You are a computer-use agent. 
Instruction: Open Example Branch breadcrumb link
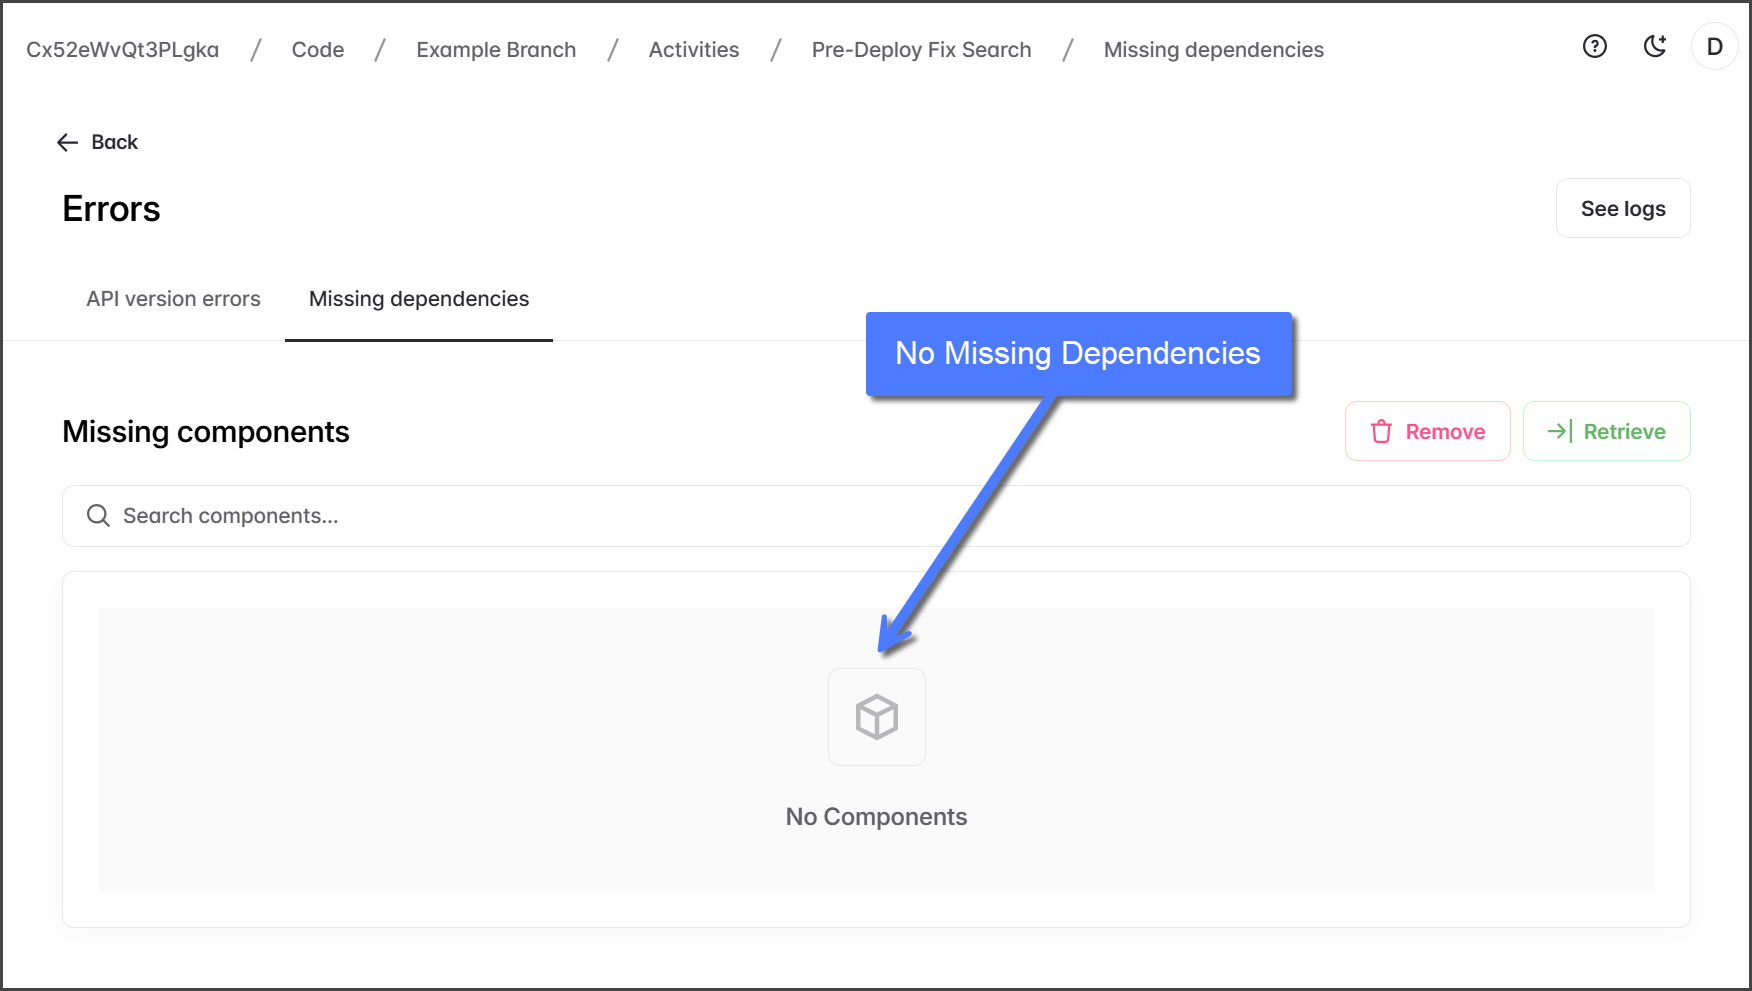pos(496,50)
